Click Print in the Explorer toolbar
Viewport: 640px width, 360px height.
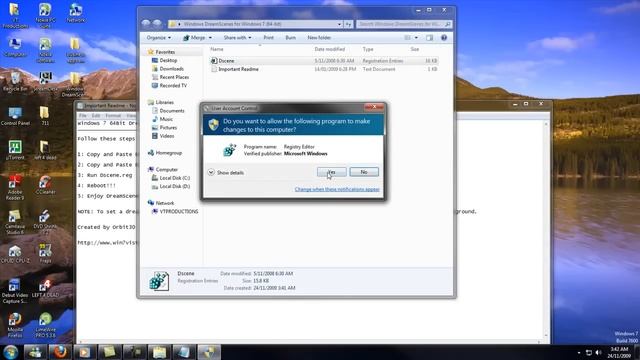pos(269,38)
